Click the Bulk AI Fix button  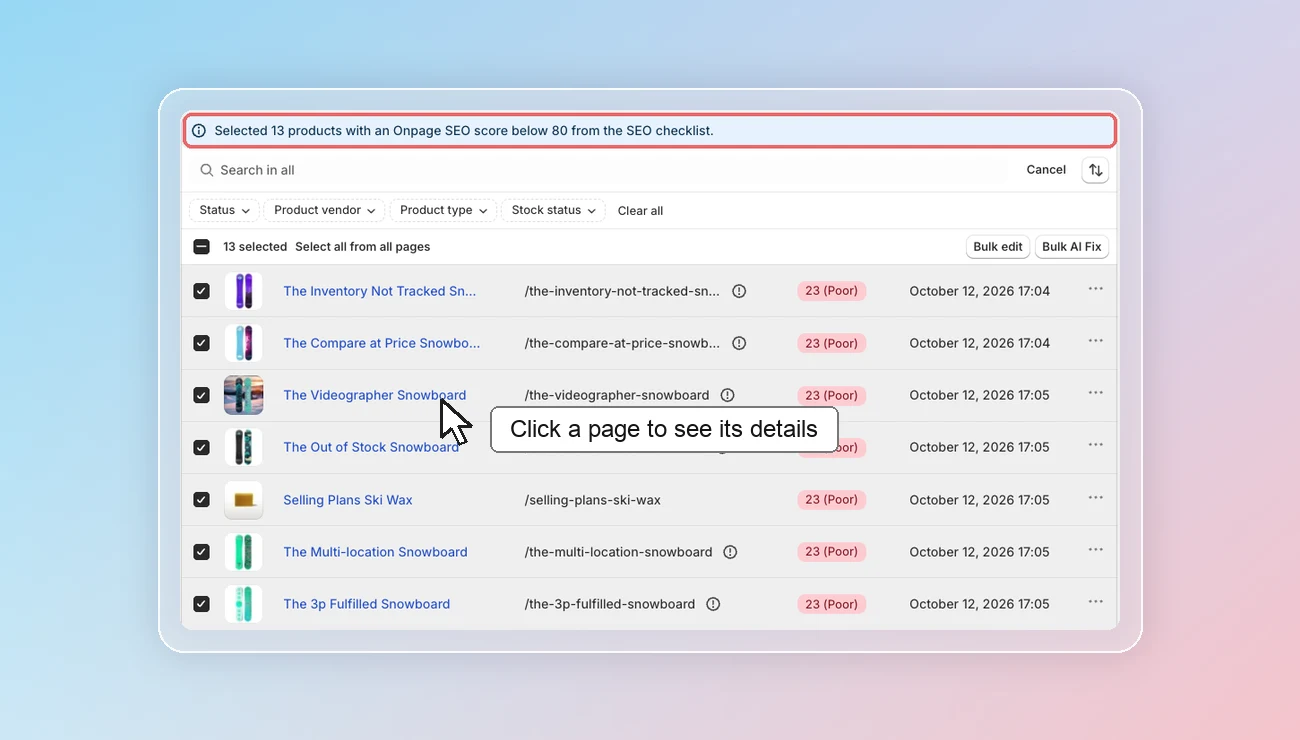point(1072,247)
